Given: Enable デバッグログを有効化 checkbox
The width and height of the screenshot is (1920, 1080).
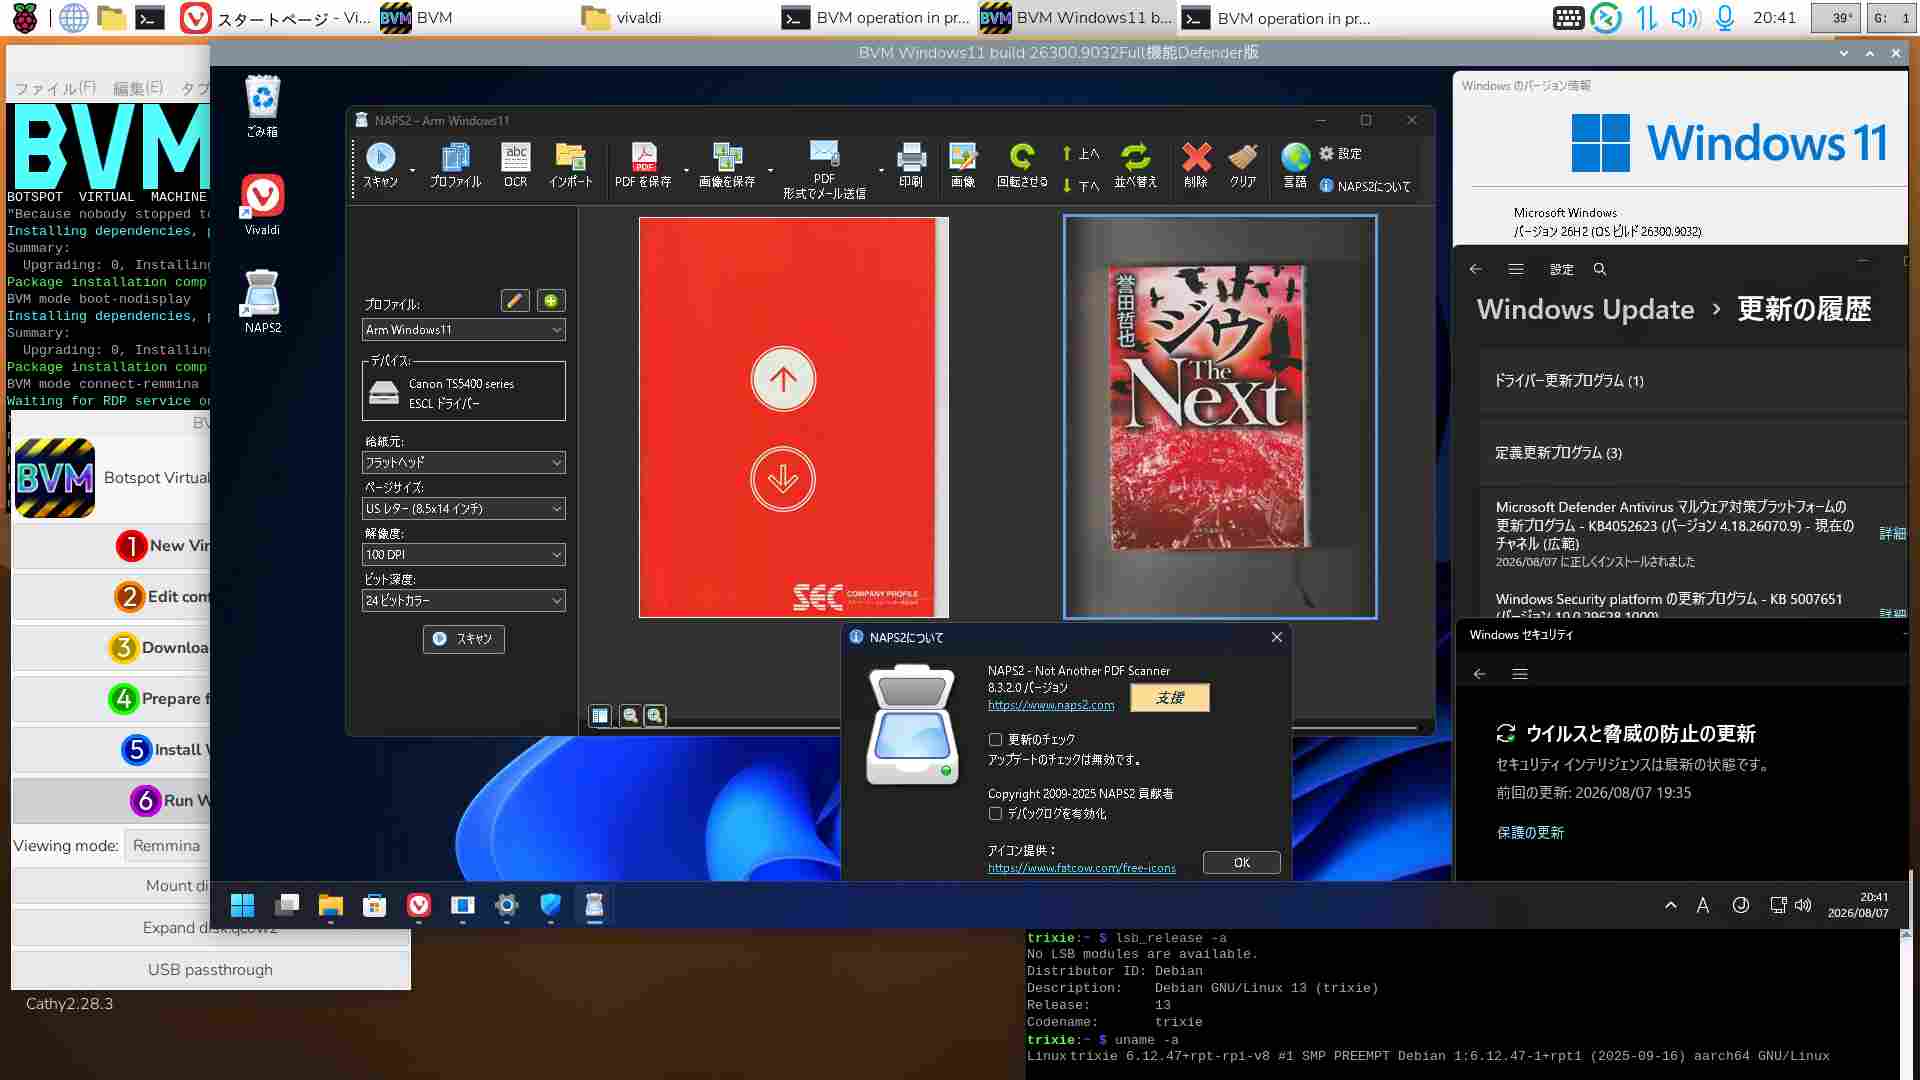Looking at the screenshot, I should pos(995,814).
